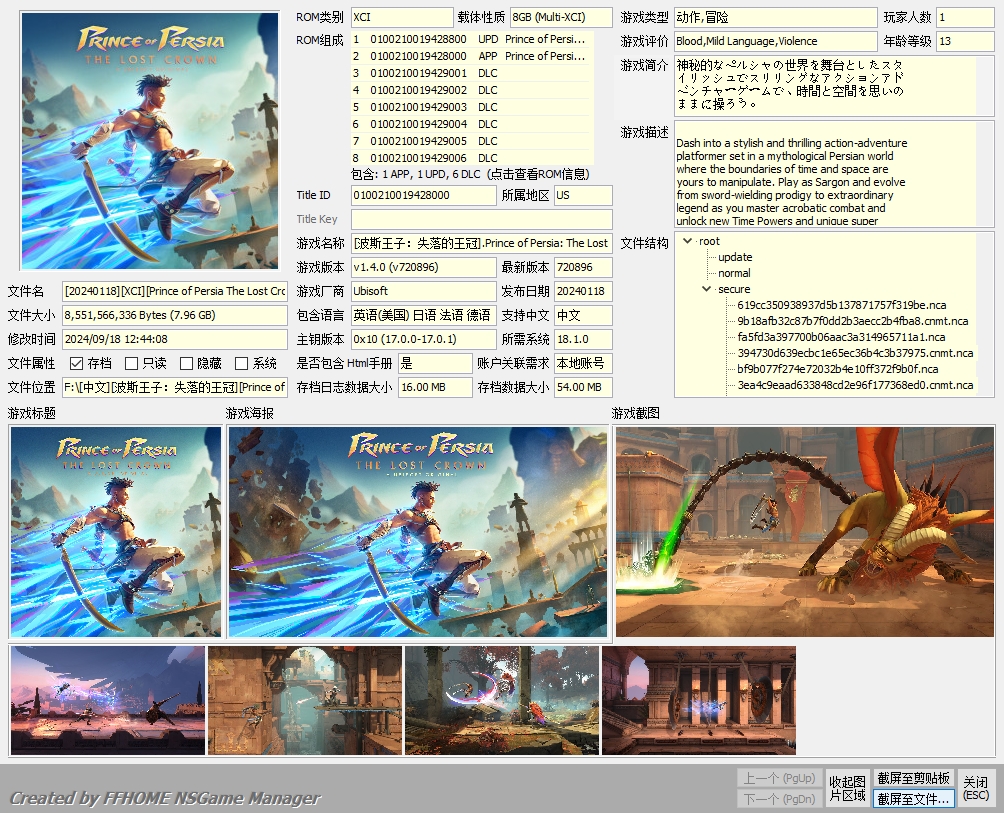
Task: Click the 修改时间 field 2024/09/18 12:44:08
Action: (x=175, y=339)
